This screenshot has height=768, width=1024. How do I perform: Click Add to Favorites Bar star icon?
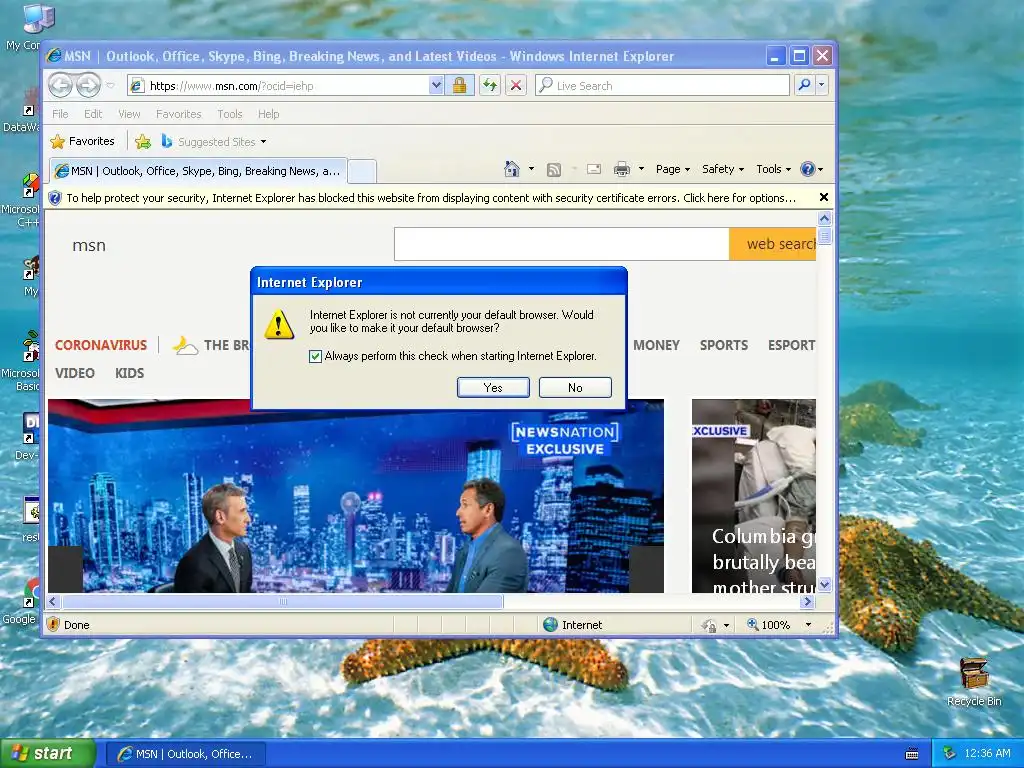click(143, 142)
